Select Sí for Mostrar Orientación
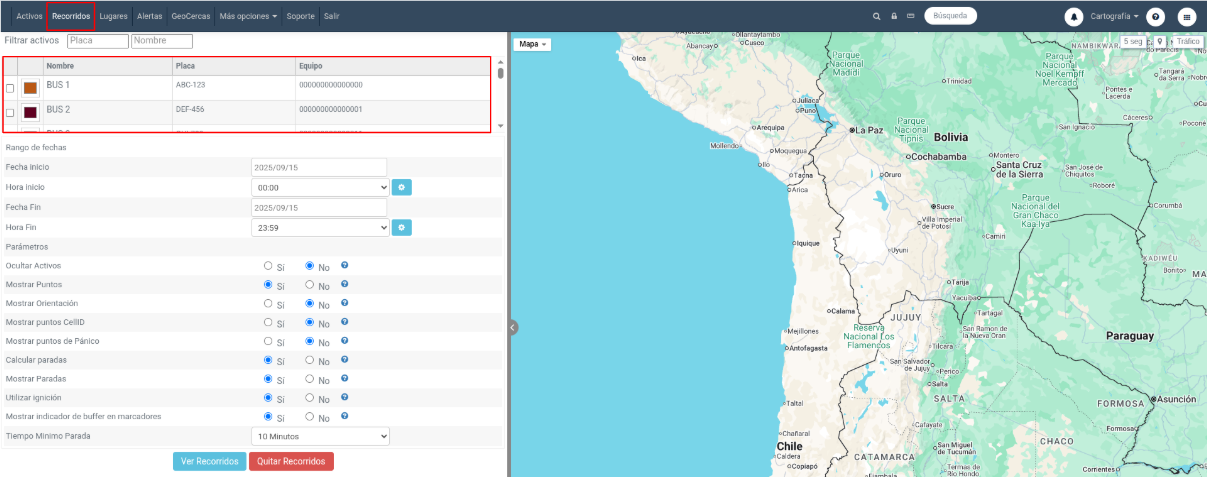Viewport: 1207px width, 477px height. point(268,303)
